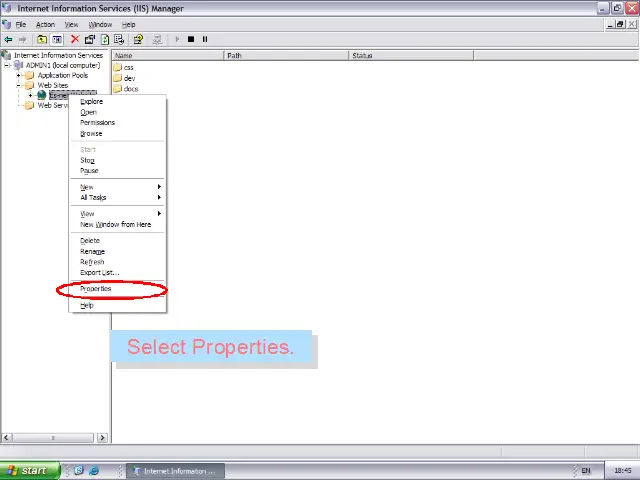This screenshot has height=480, width=640.
Task: Click the Up one level folder icon
Action: [x=41, y=39]
